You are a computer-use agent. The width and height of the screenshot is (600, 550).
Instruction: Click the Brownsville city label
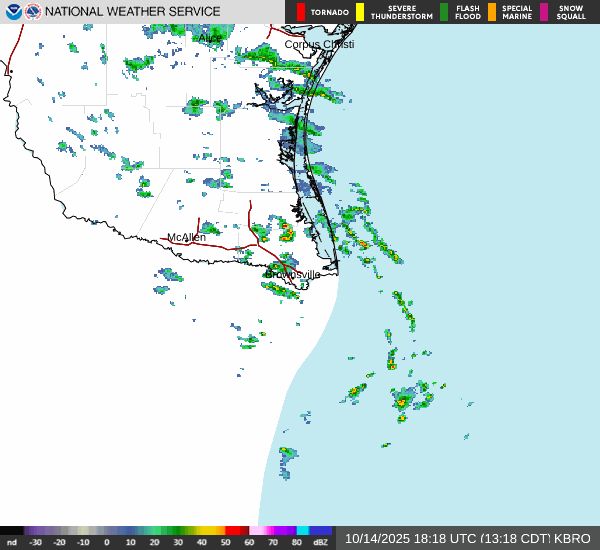[x=293, y=274]
